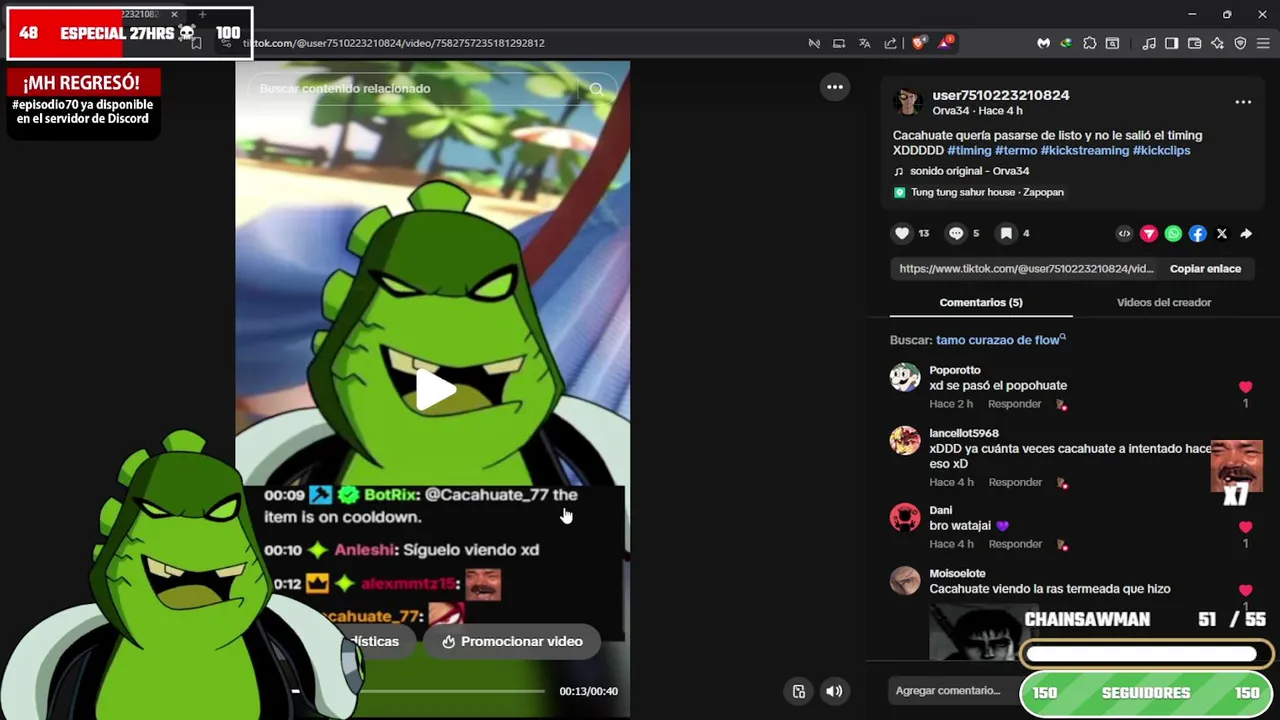Image resolution: width=1280 pixels, height=720 pixels.
Task: Save video with the bookmark icon
Action: 1006,233
